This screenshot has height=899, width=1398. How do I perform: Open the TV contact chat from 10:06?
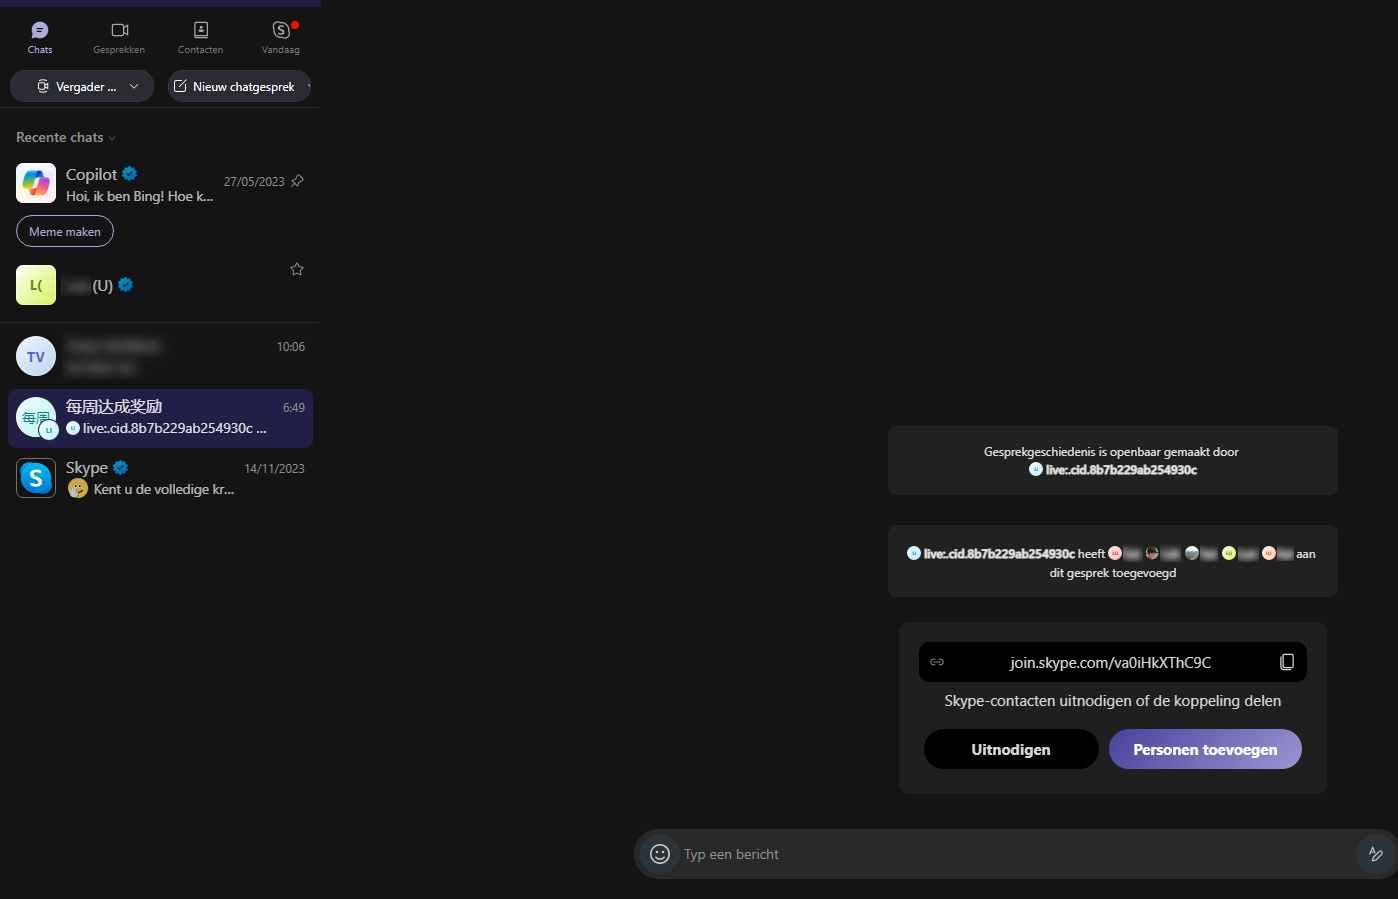[160, 356]
